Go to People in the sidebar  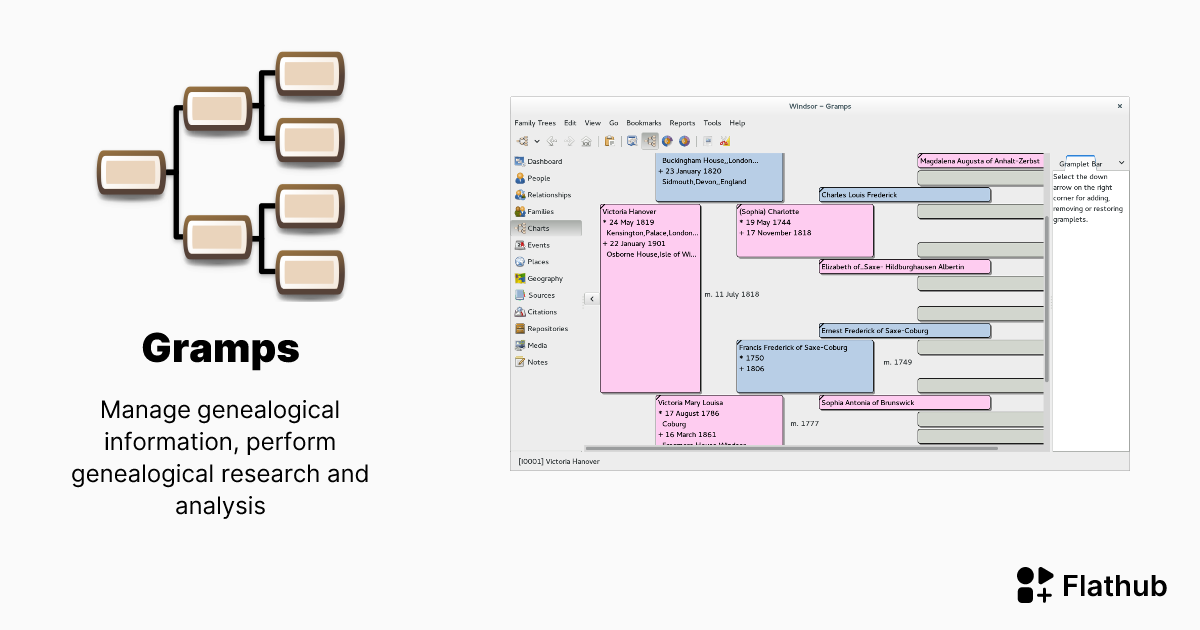pos(538,178)
